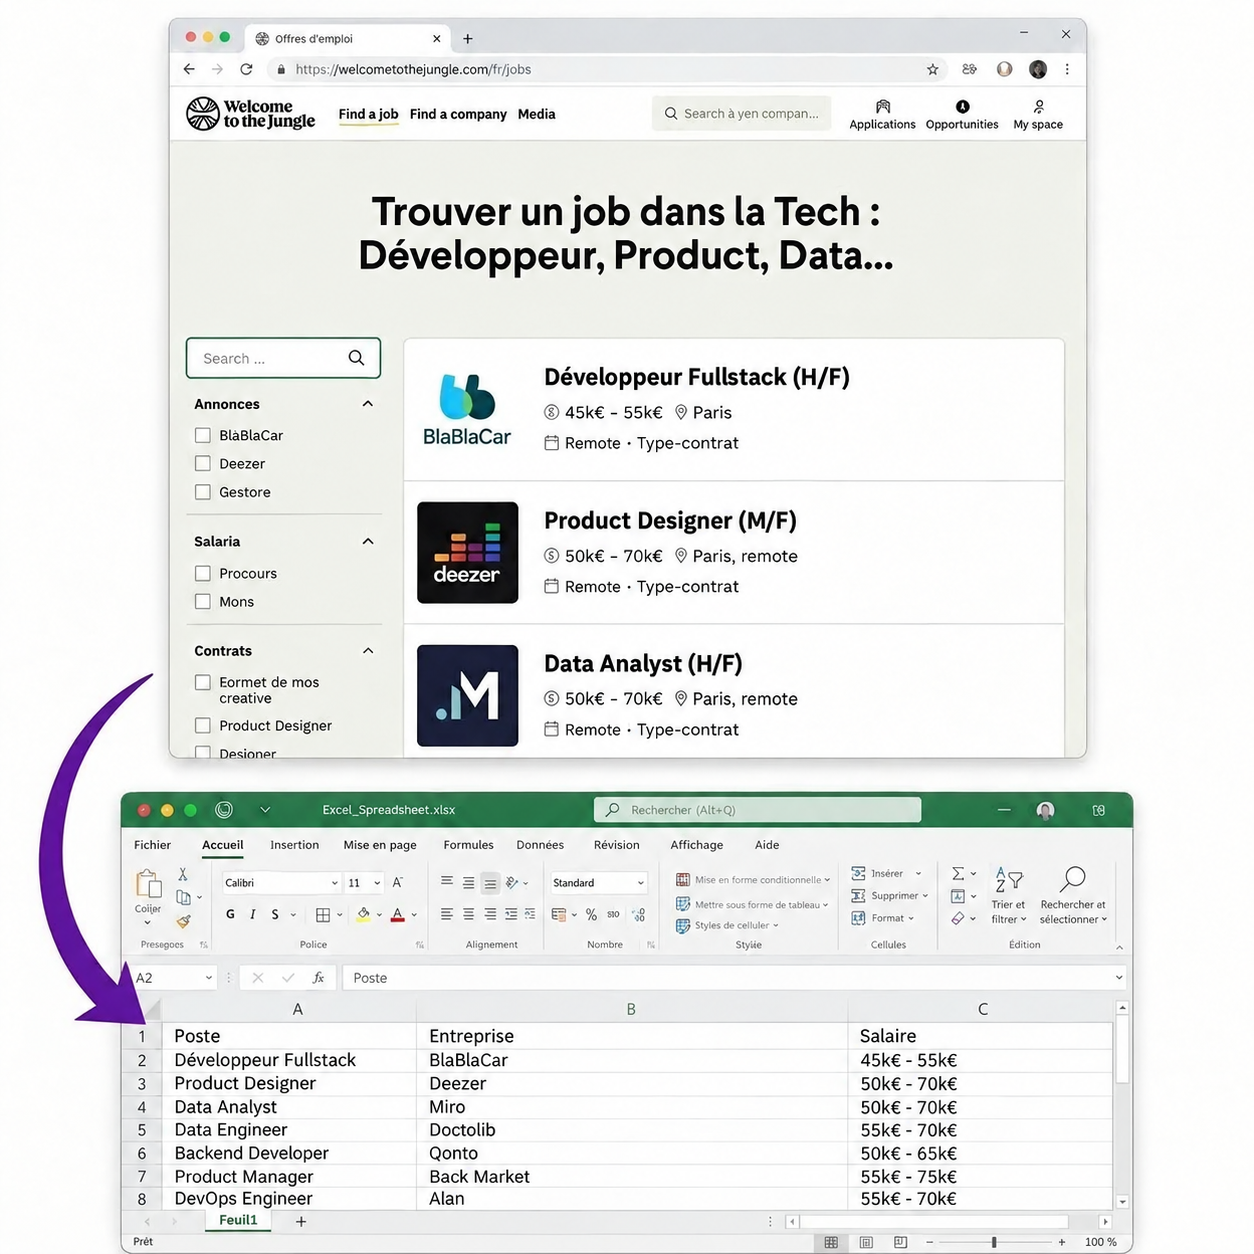Click the AutoSum sigma icon
The width and height of the screenshot is (1254, 1254).
958,873
